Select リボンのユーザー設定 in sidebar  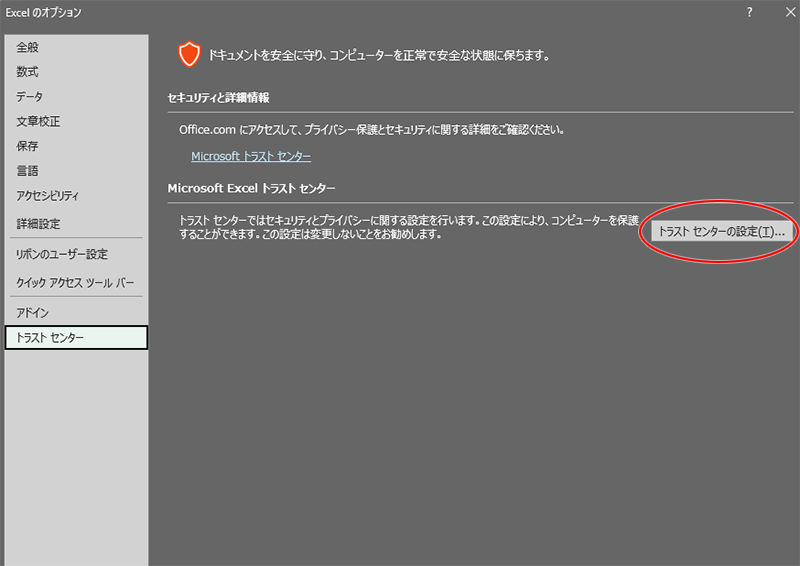[x=62, y=254]
